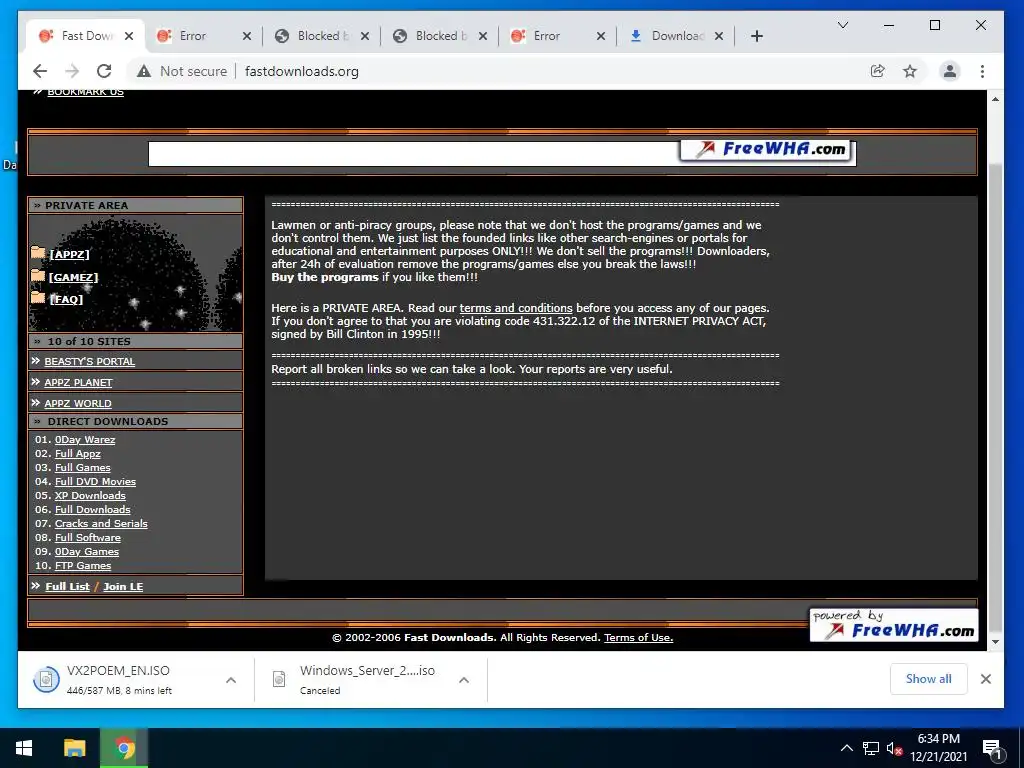
Task: Open the Full DVD Movies link
Action: click(x=95, y=481)
